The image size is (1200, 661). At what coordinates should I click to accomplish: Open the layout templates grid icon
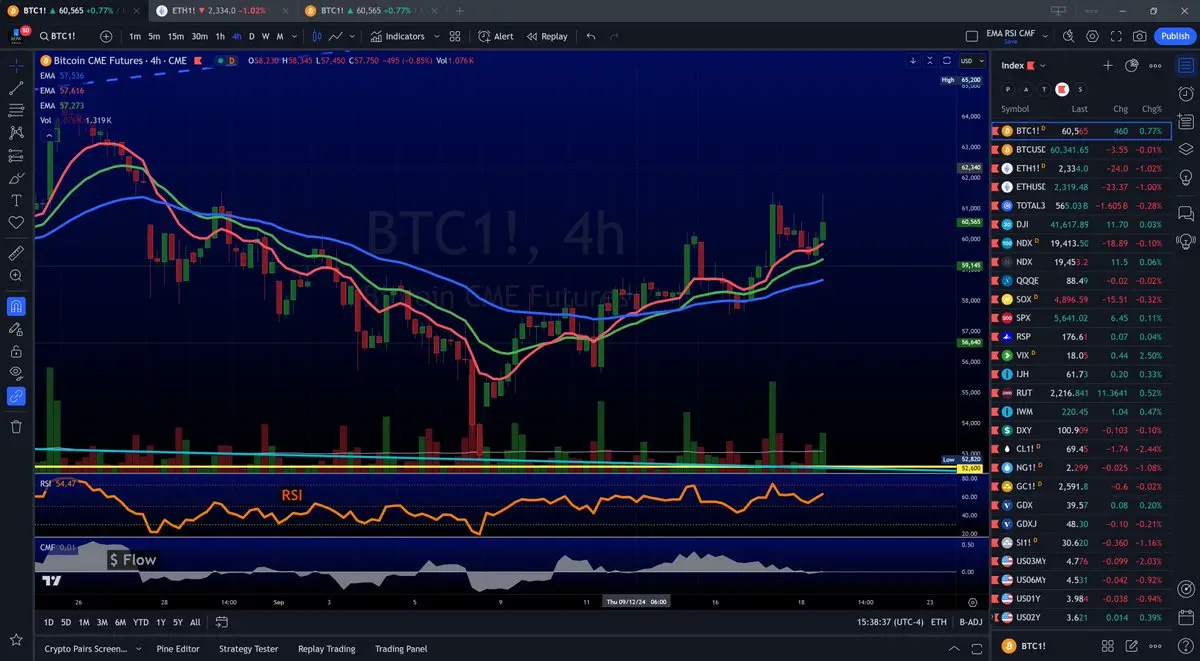click(455, 36)
